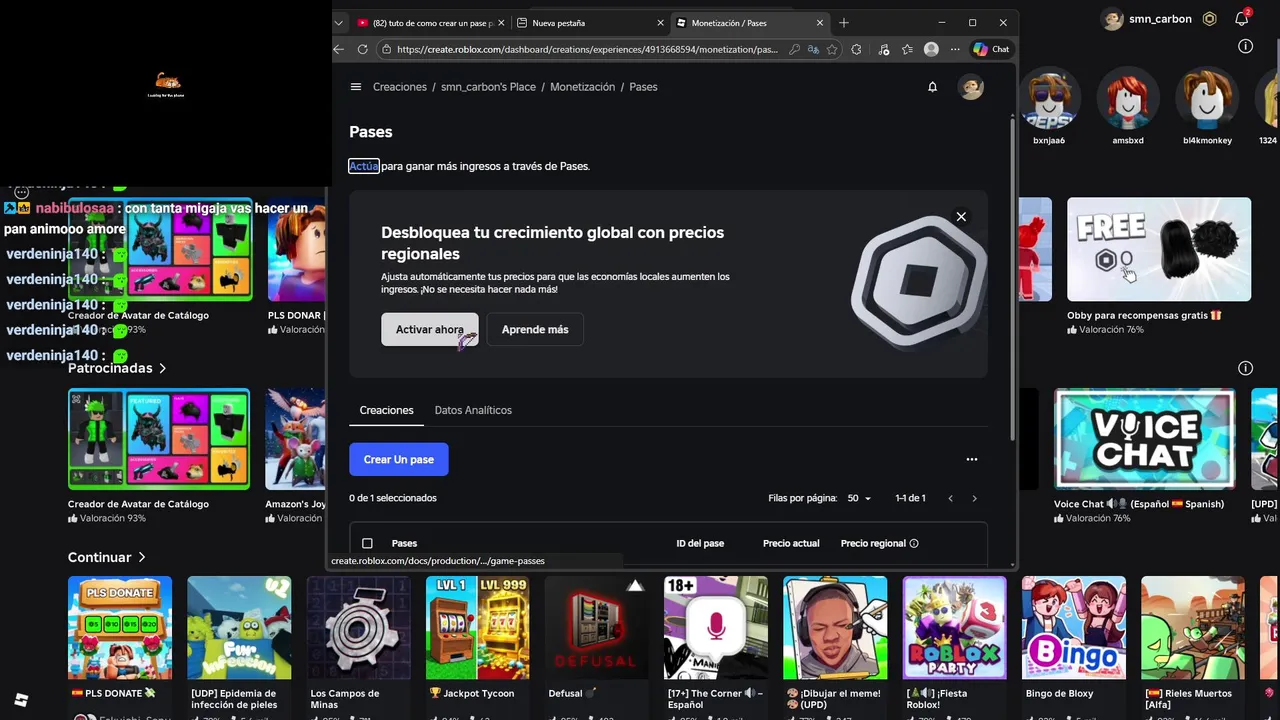1280x720 pixels.
Task: Open The Corner 17+ game thumbnail
Action: click(716, 628)
